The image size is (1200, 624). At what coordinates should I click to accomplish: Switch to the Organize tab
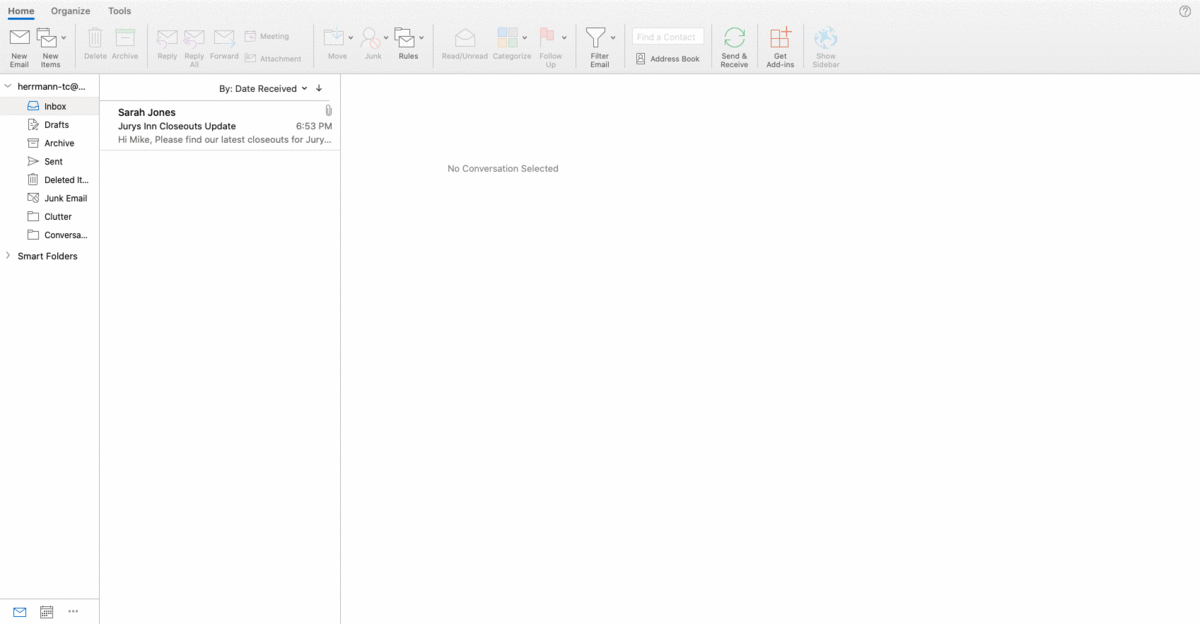coord(71,11)
